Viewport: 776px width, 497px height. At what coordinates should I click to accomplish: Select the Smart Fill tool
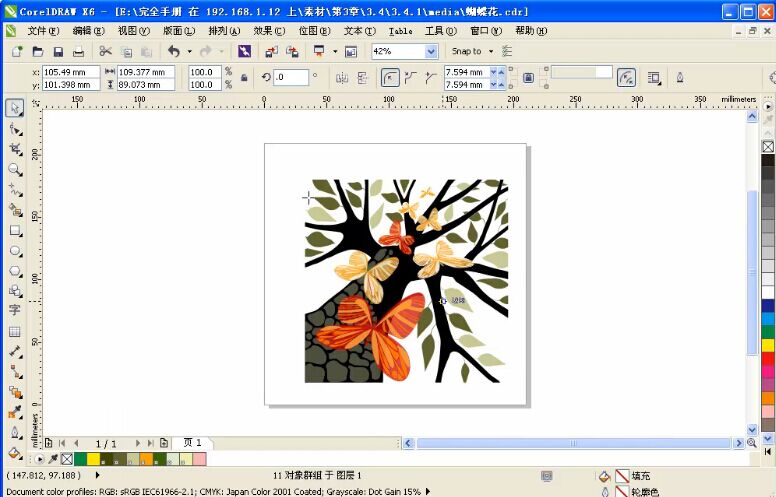tap(15, 210)
